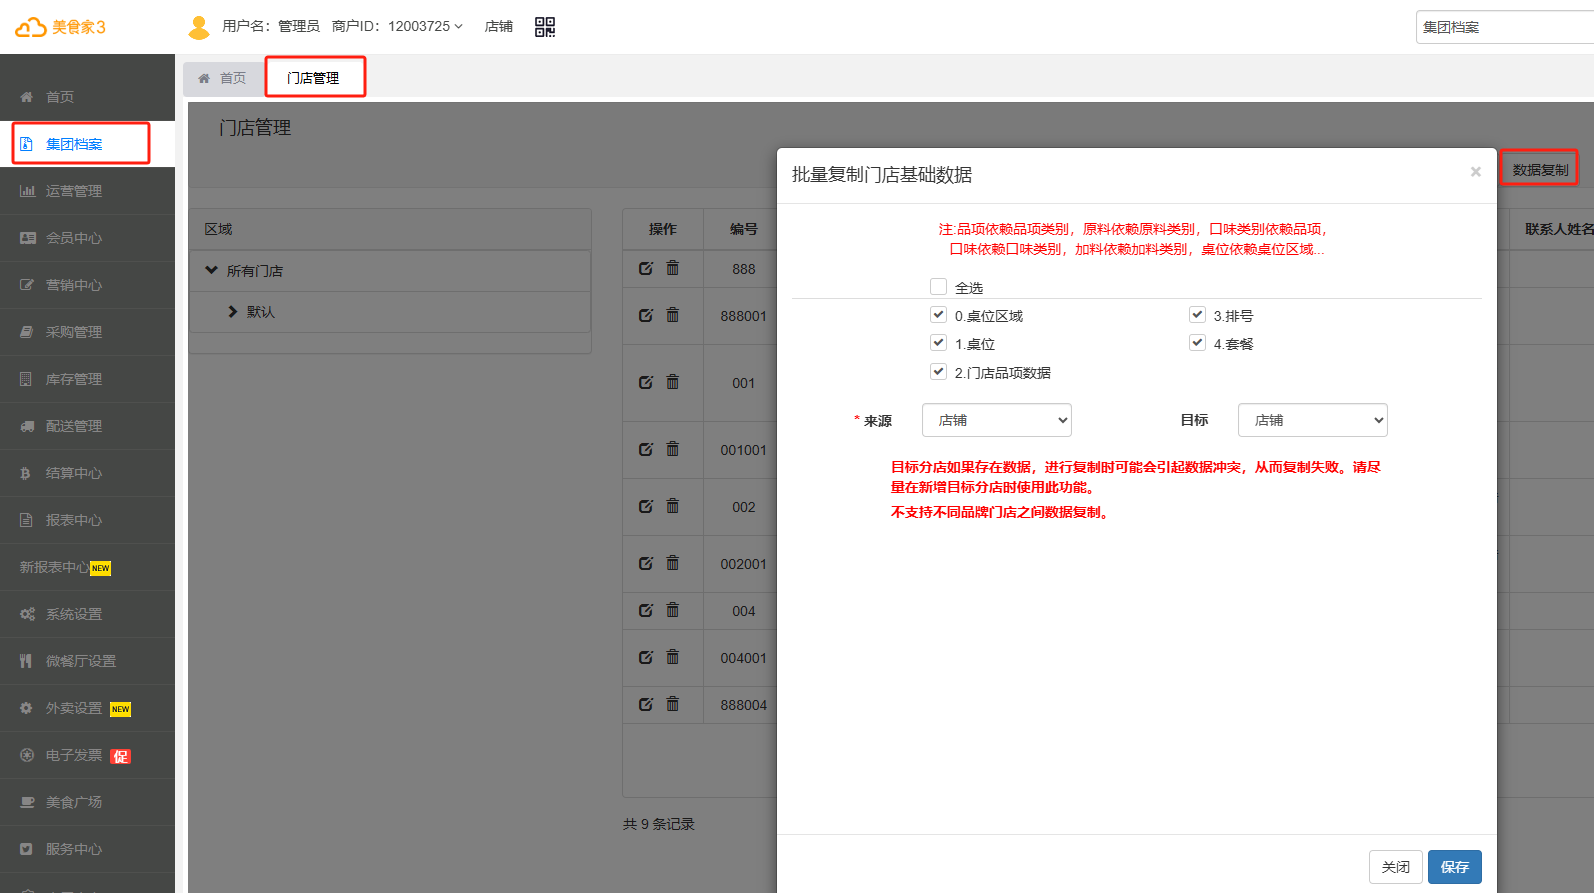Uncheck the 0.桌位区域 checkbox

938,315
